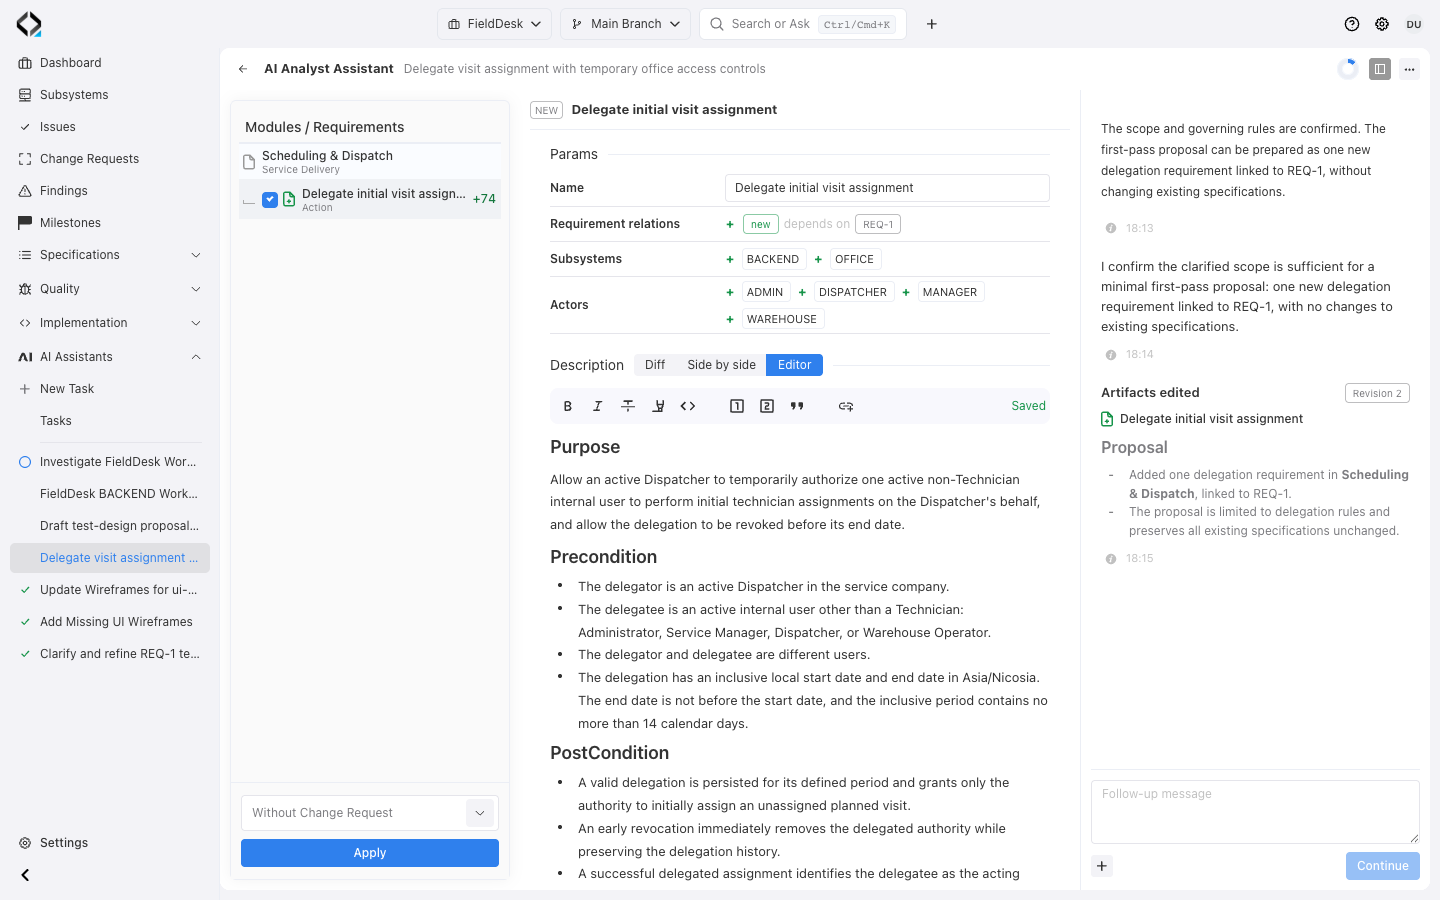Image resolution: width=1440 pixels, height=900 pixels.
Task: Click the Search or Ask box
Action: (x=803, y=24)
